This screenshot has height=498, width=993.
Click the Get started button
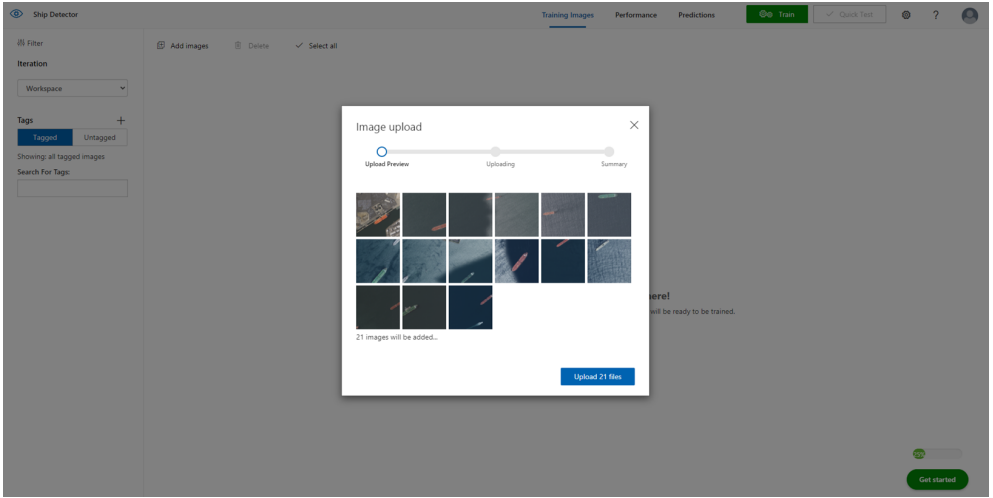937,480
